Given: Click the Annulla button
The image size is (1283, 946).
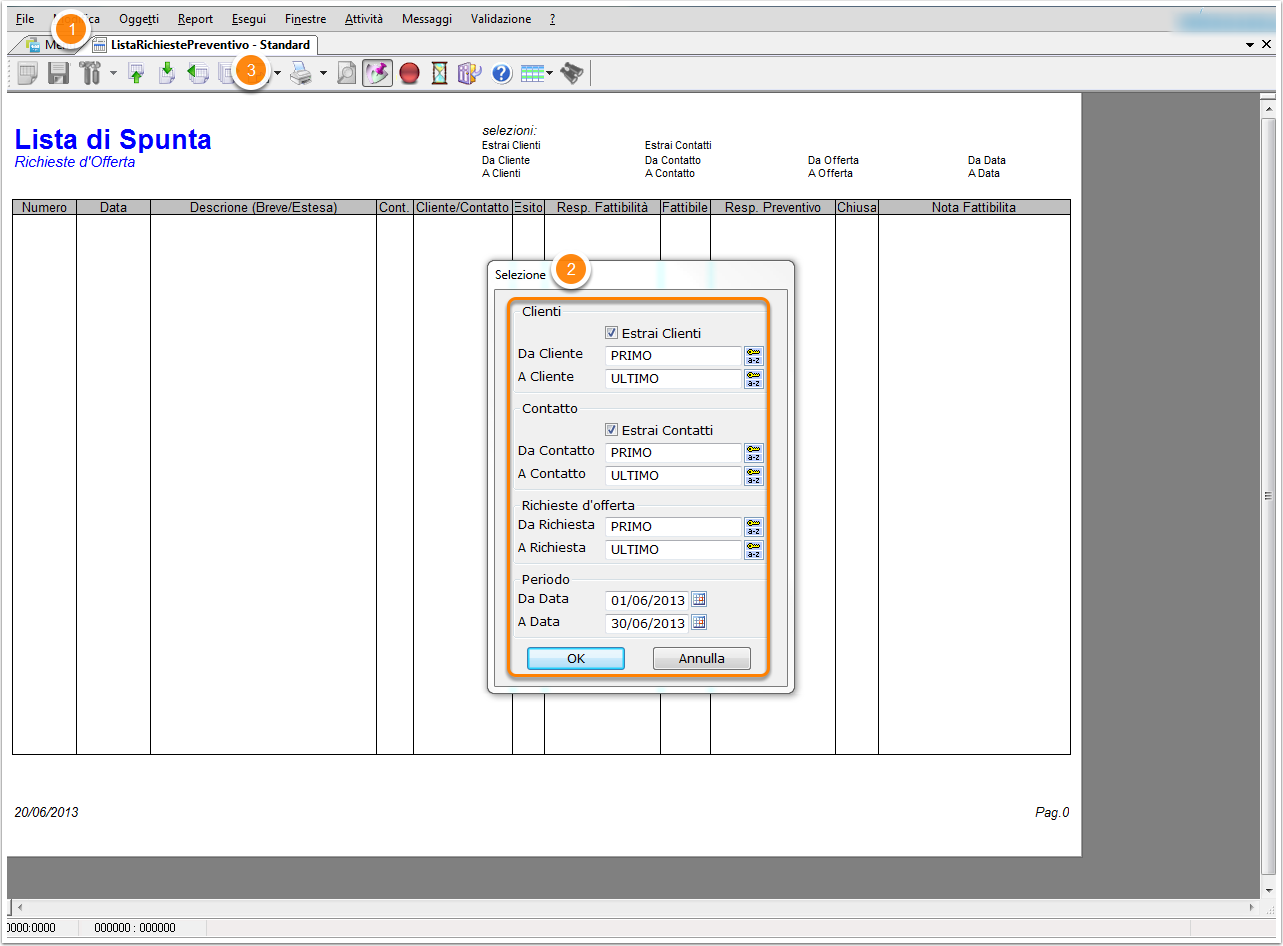Looking at the screenshot, I should tap(701, 658).
